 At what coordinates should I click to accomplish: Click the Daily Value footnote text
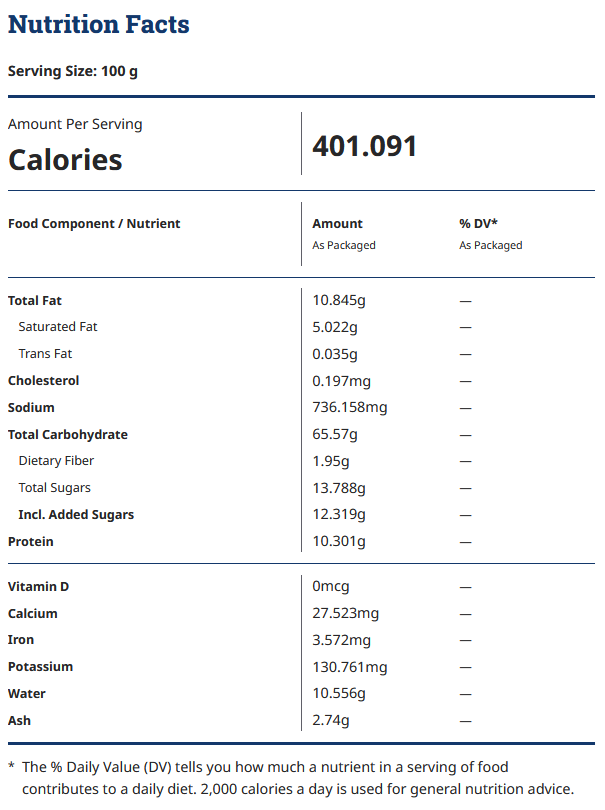(x=292, y=778)
